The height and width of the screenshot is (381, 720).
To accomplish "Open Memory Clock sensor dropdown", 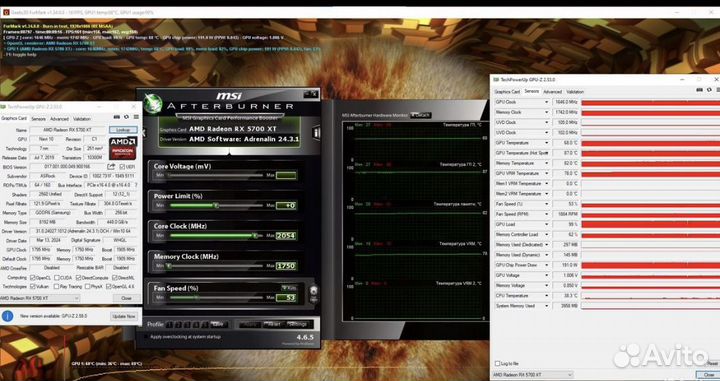I will [x=546, y=112].
